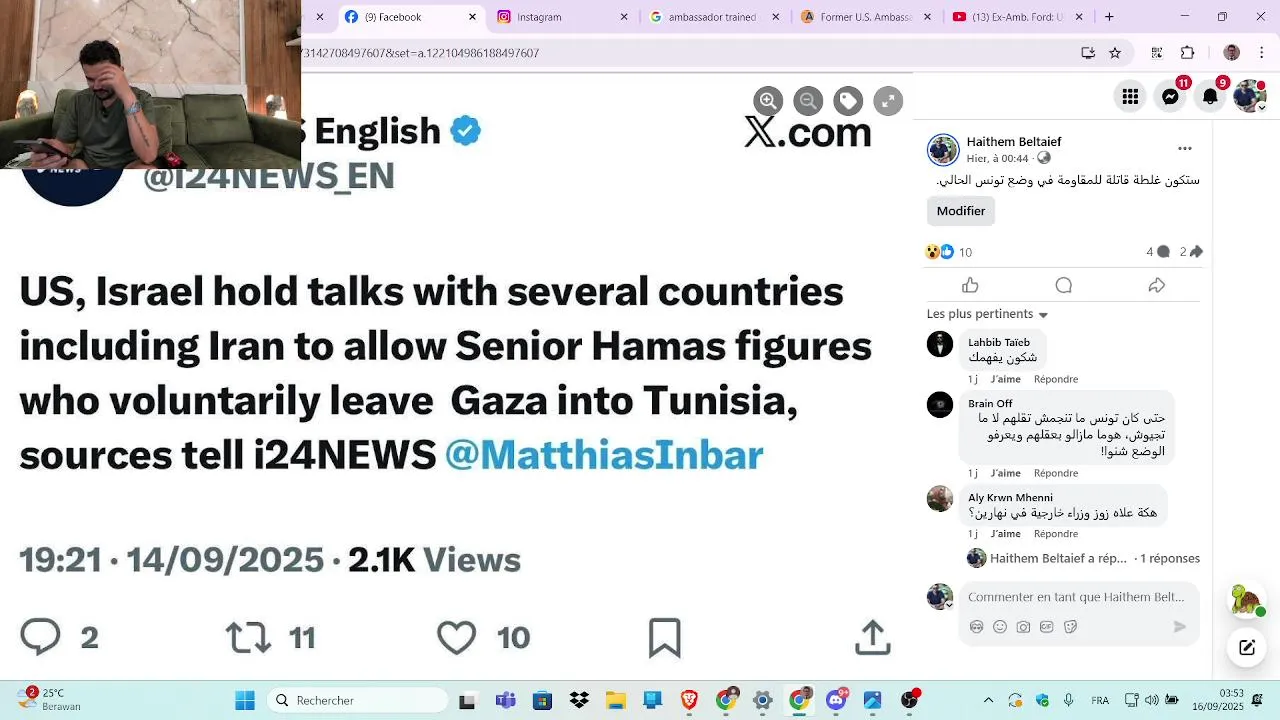Like the post with thumbs-up
The width and height of the screenshot is (1280, 720).
pos(970,286)
